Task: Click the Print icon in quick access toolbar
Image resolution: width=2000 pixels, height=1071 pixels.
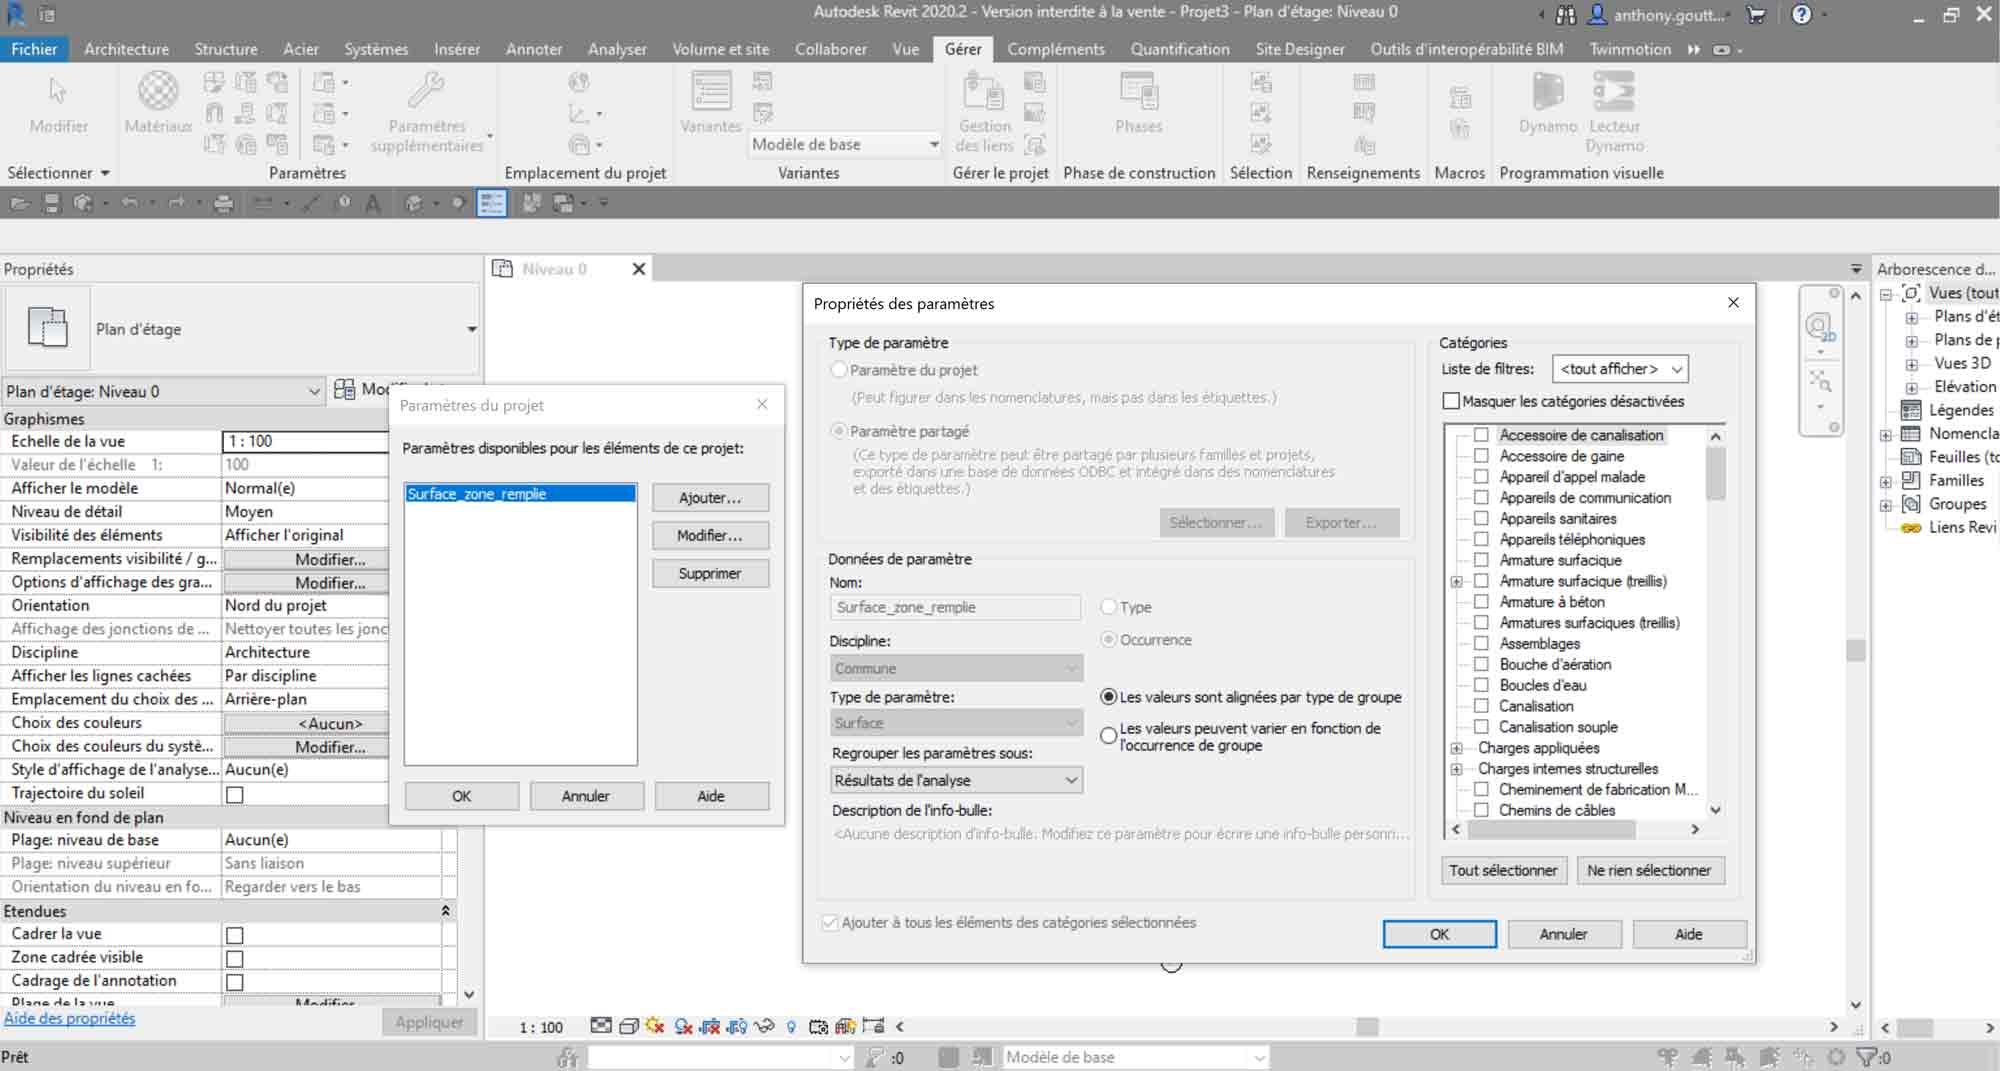Action: point(224,203)
